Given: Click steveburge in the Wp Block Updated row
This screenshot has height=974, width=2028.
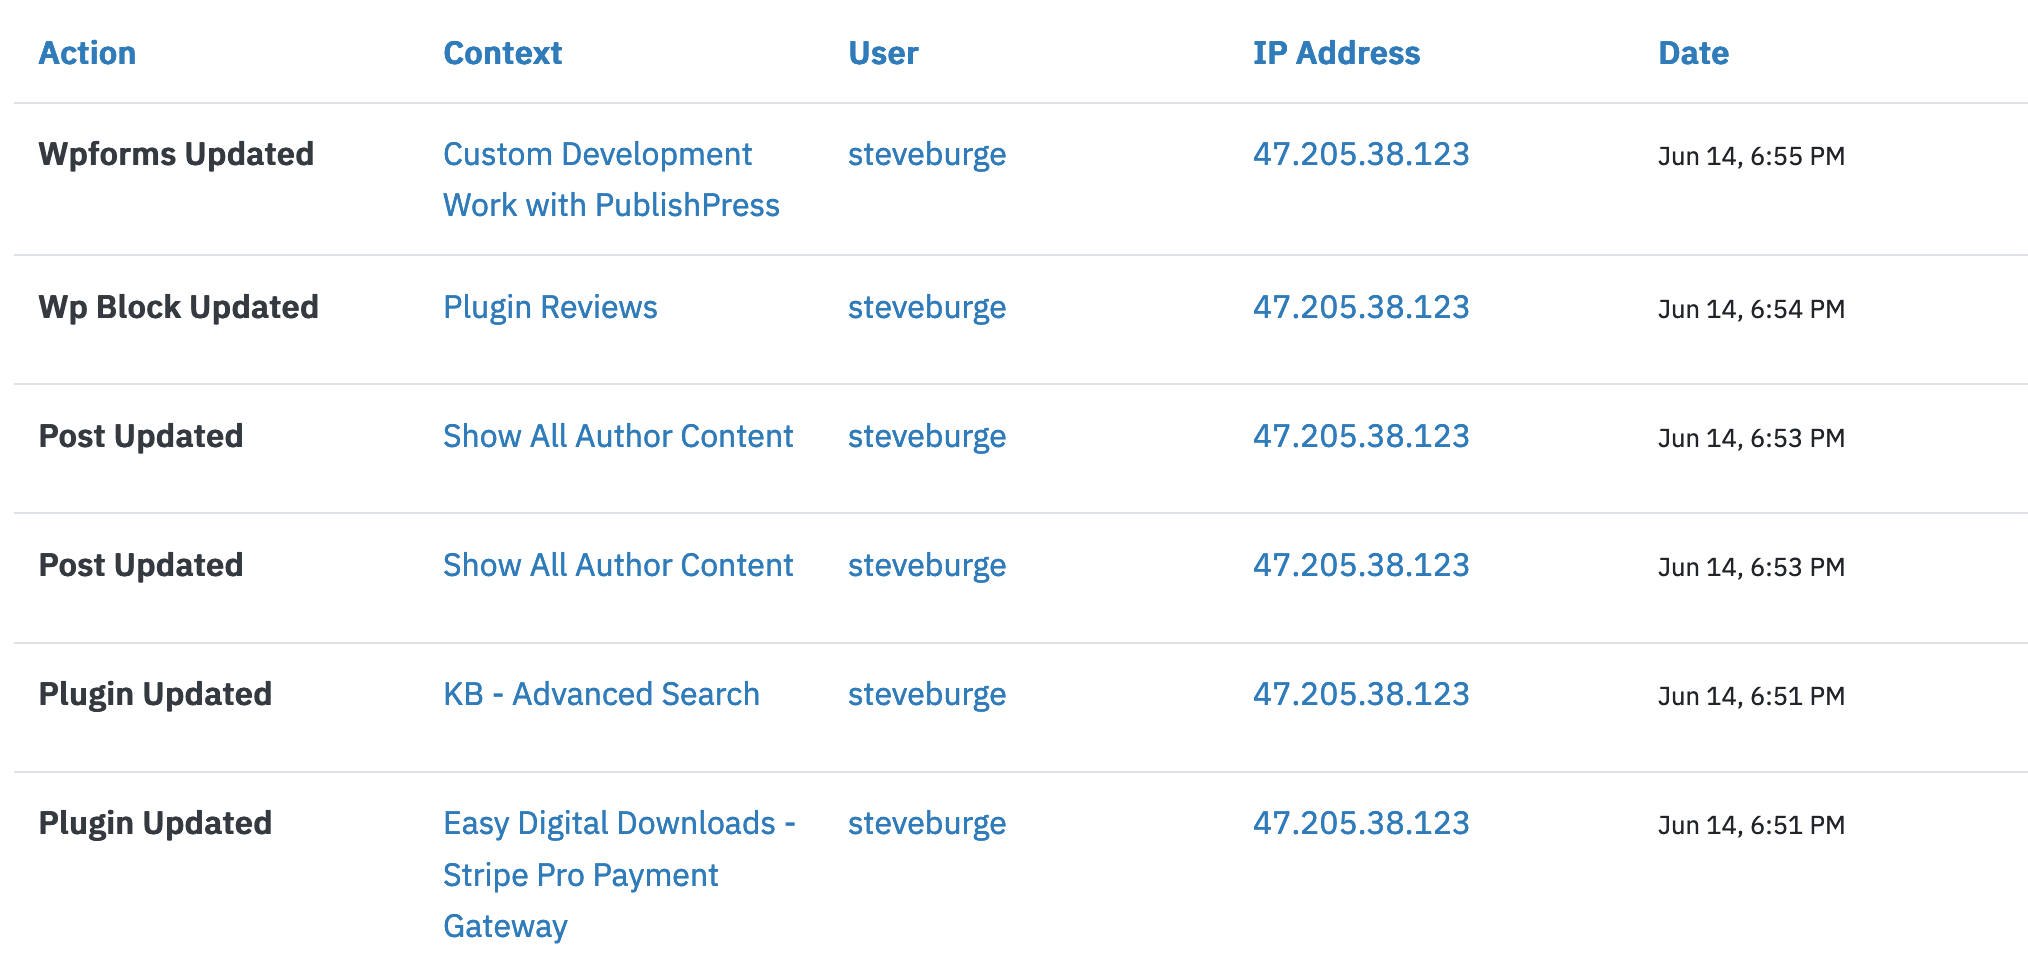Looking at the screenshot, I should (x=926, y=307).
